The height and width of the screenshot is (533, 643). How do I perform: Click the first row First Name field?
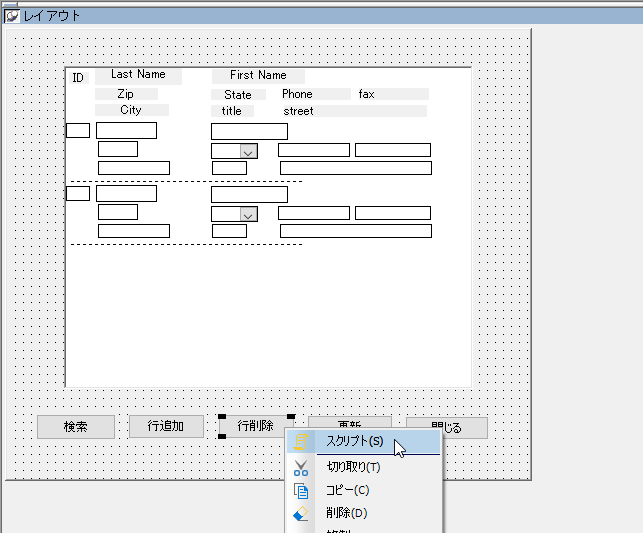point(249,131)
